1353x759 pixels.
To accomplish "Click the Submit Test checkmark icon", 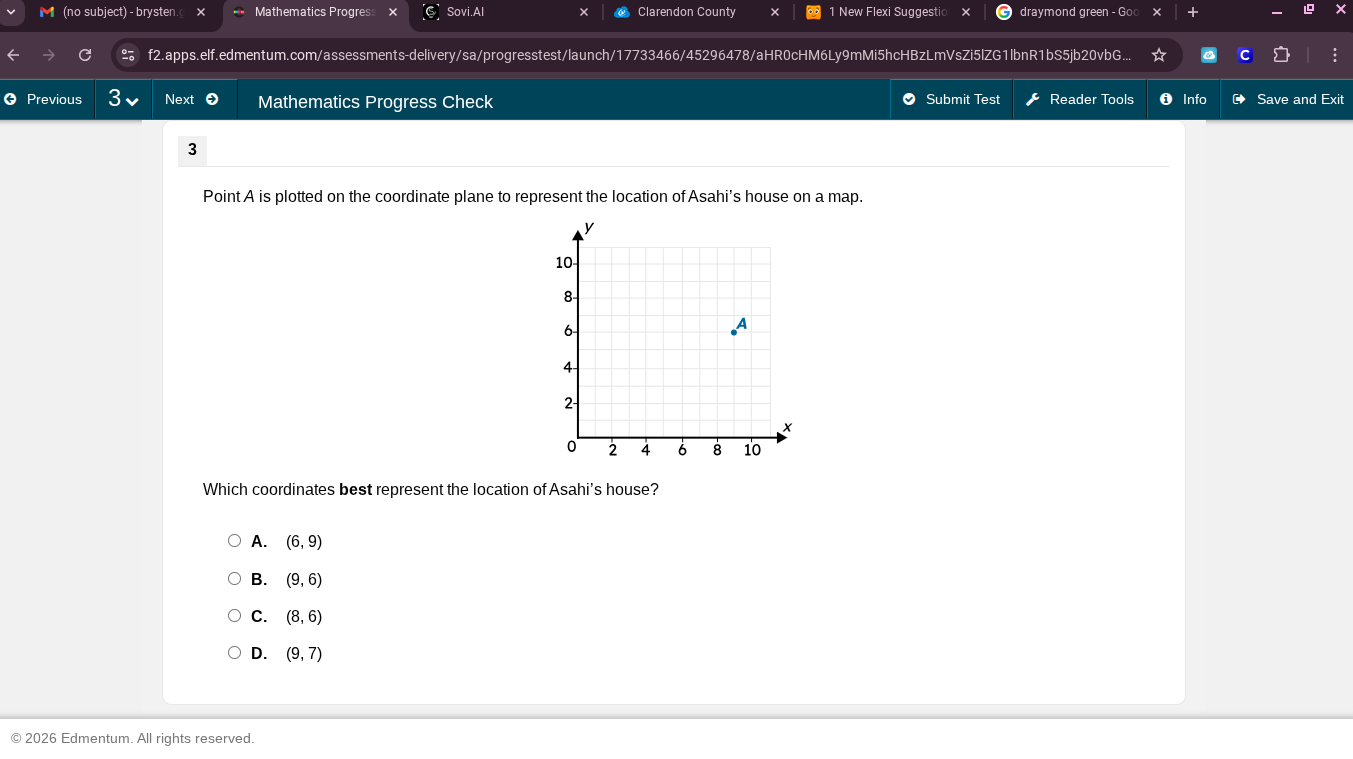I will point(909,99).
